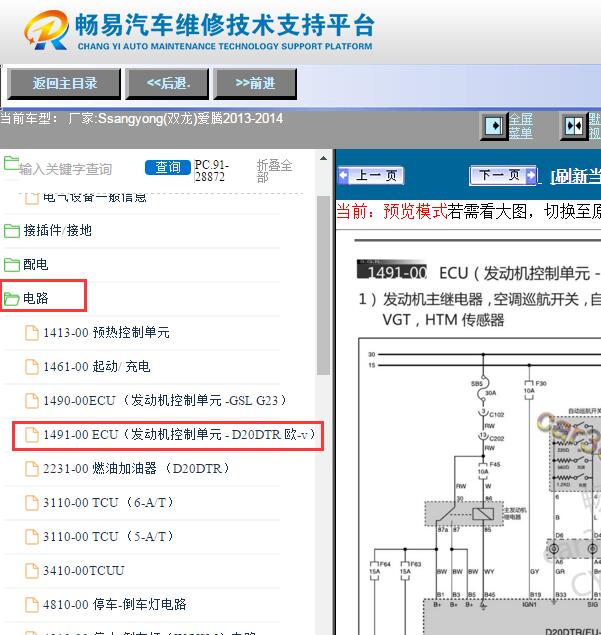The height and width of the screenshot is (635, 601).
Task: Open 1461-00 起动/充电 document
Action: 97,367
